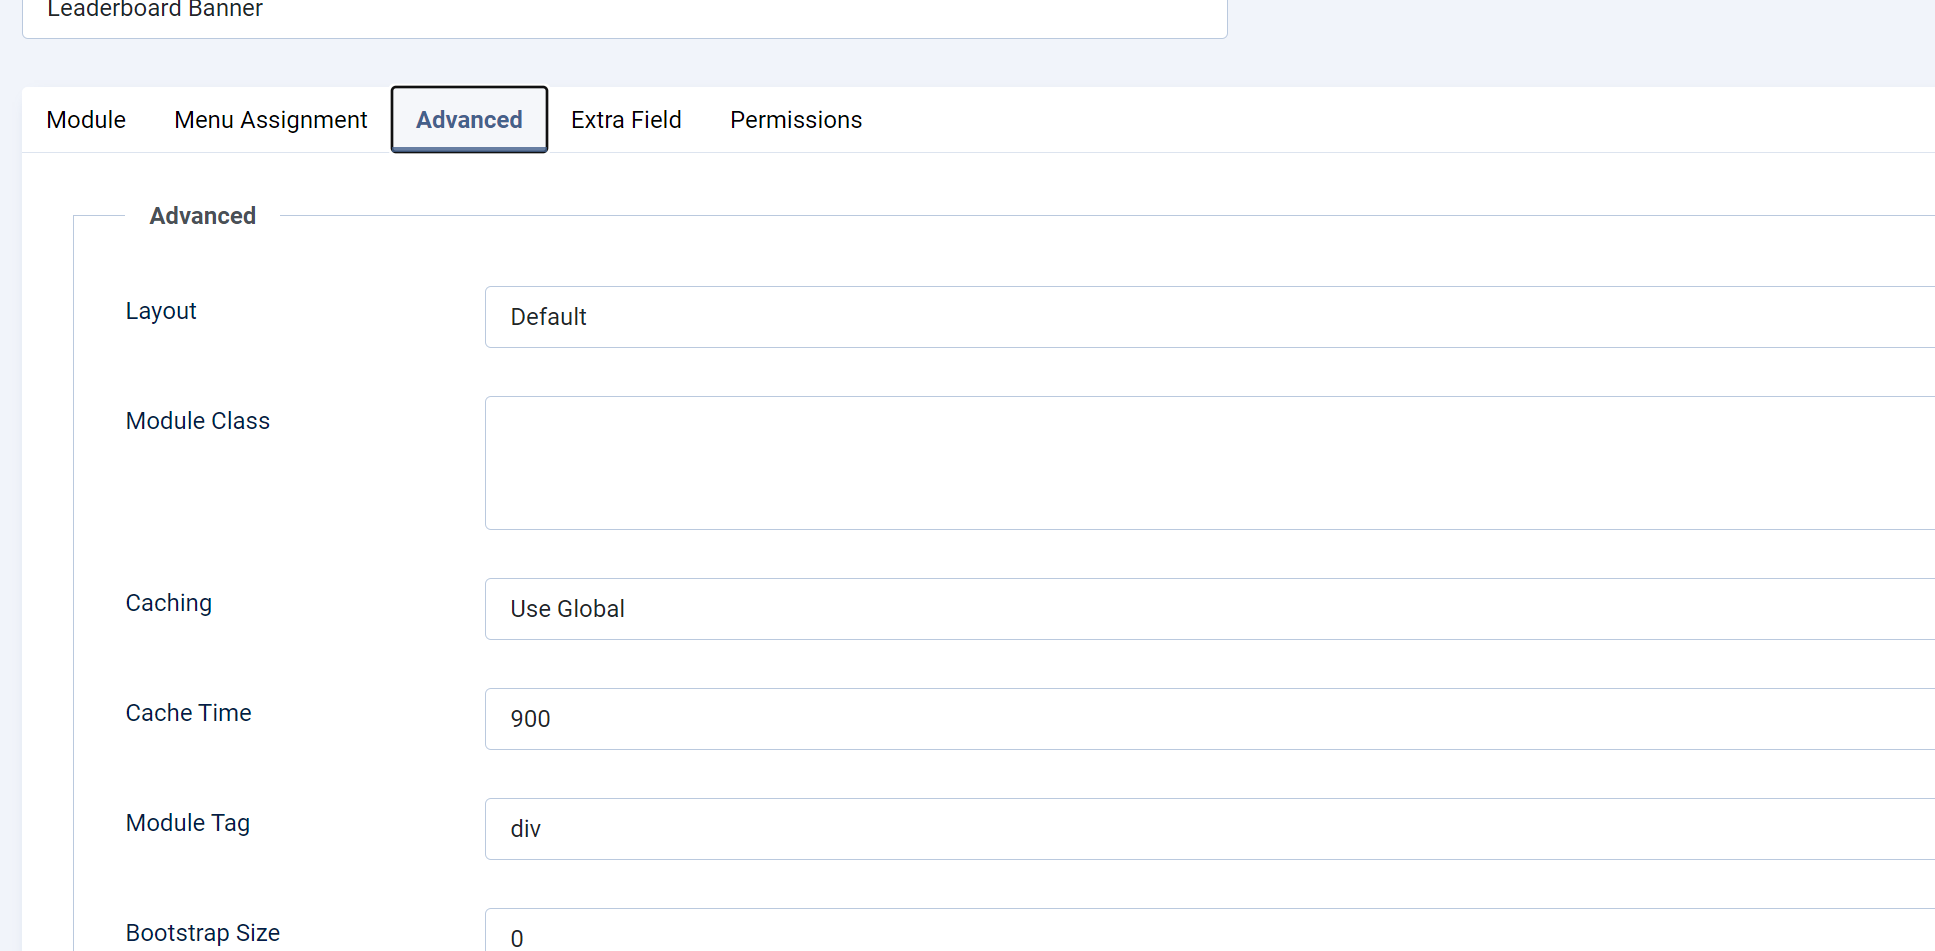Viewport: 1935px width, 951px height.
Task: Click the Module Tag field label
Action: click(188, 823)
